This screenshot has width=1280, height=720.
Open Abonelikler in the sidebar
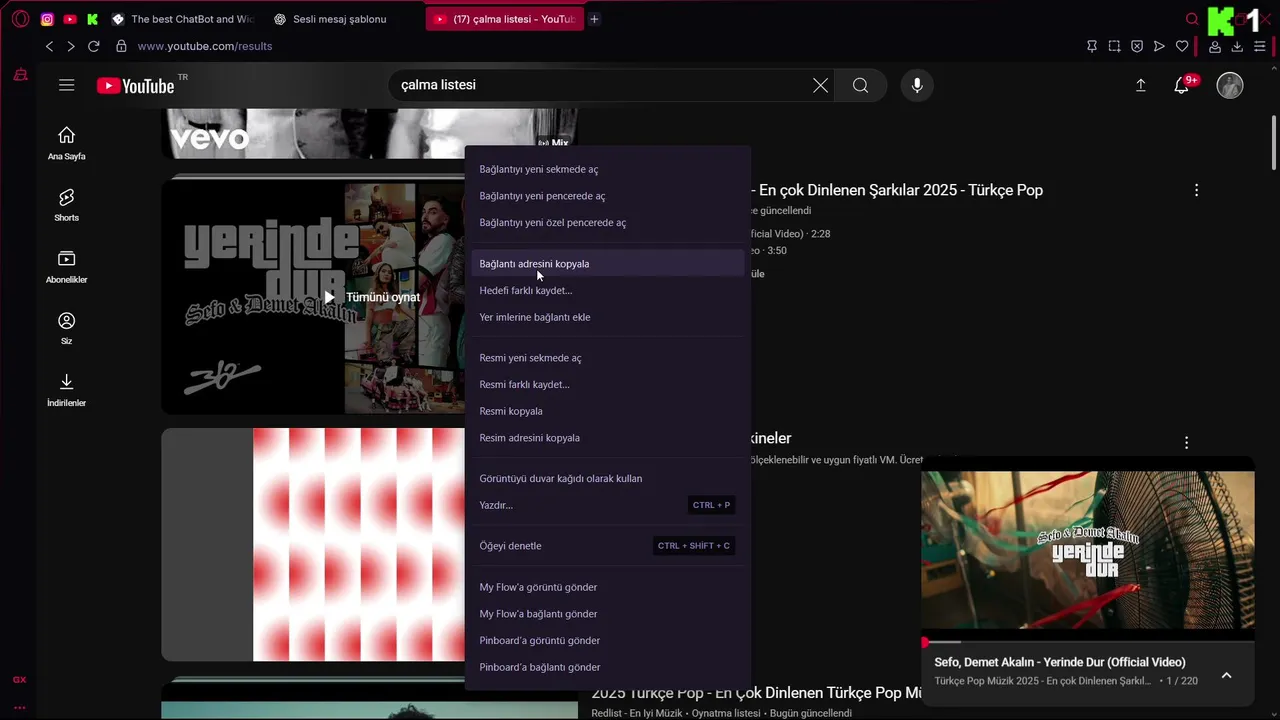tap(67, 266)
